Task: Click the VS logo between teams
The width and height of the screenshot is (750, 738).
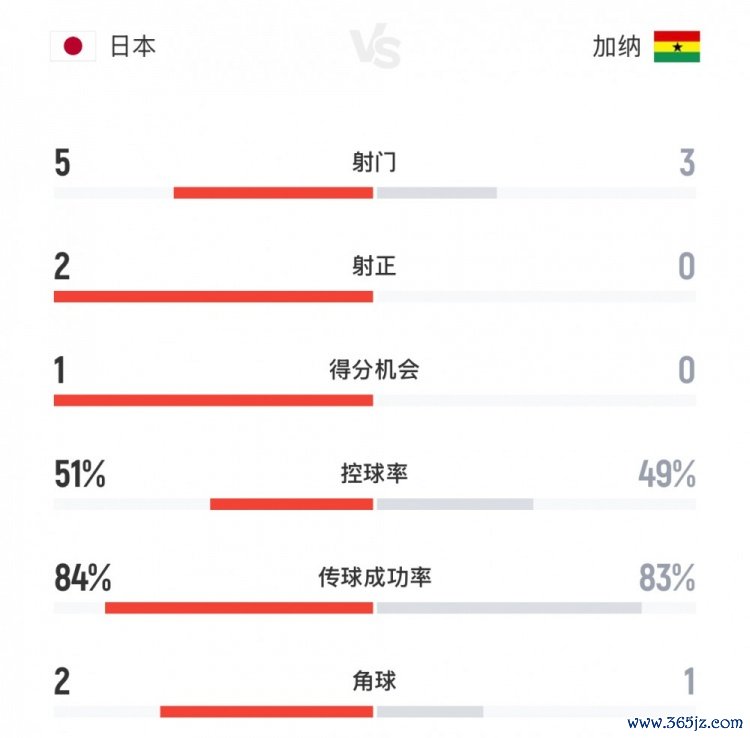Action: (375, 47)
